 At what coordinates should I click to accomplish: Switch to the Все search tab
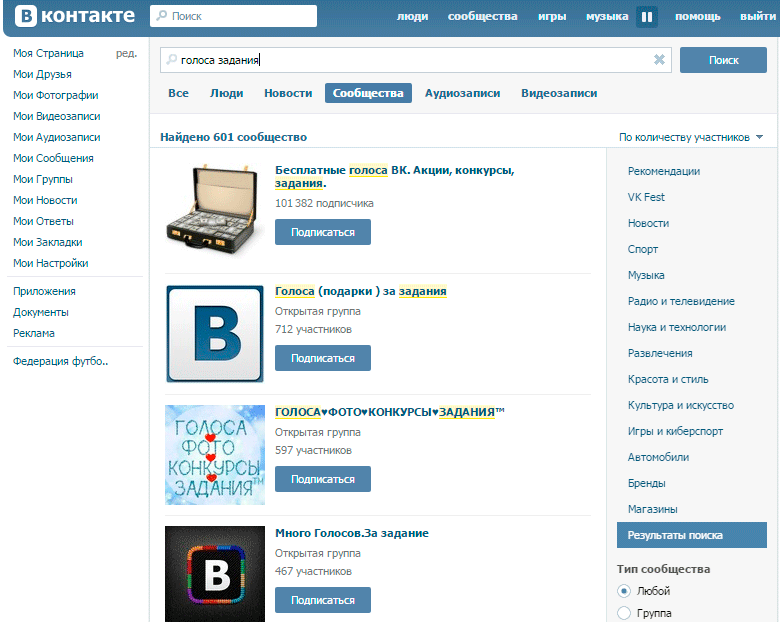click(178, 93)
